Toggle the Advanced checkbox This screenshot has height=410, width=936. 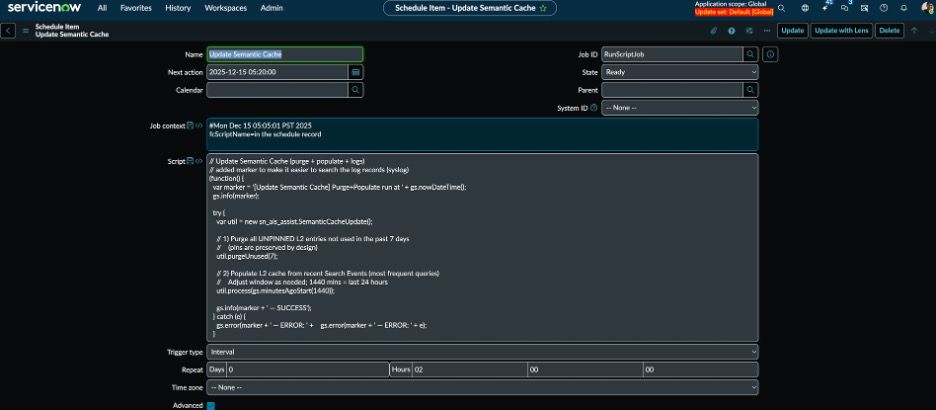point(211,406)
